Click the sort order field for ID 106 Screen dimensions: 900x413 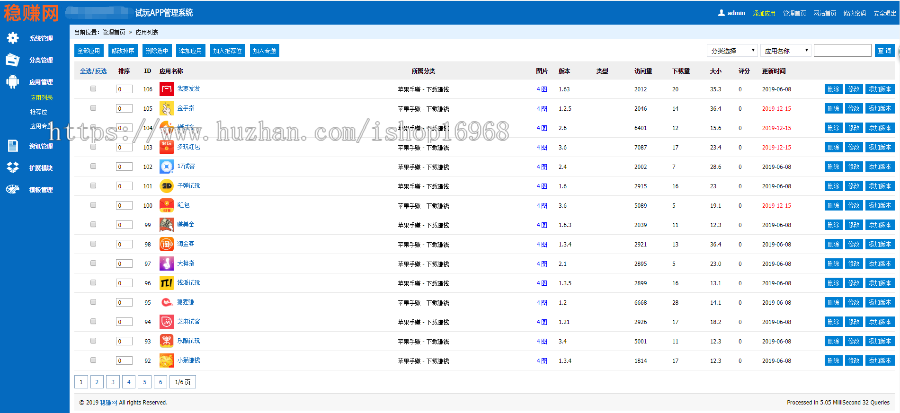pyautogui.click(x=124, y=89)
